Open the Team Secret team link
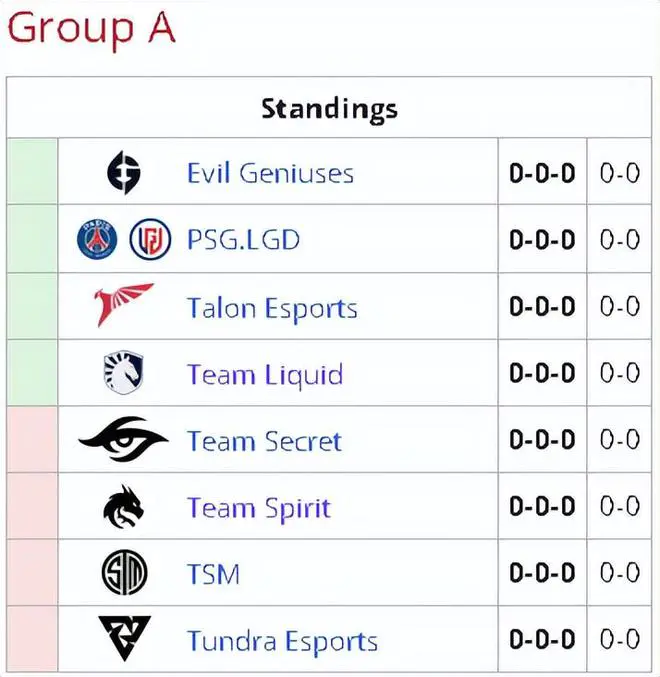This screenshot has width=660, height=677. pos(264,441)
